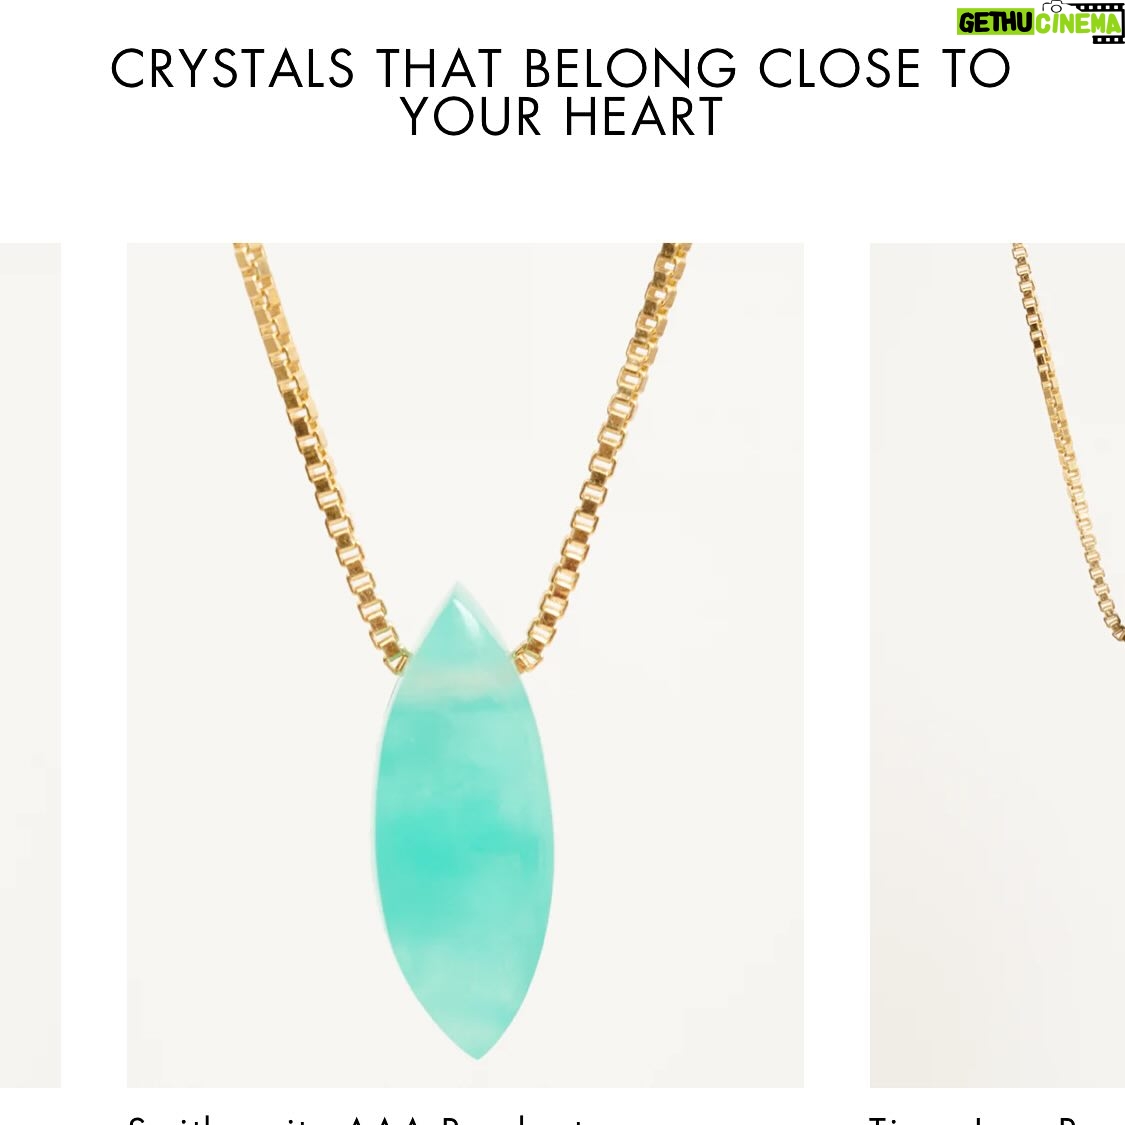Screen dimensions: 1125x1125
Task: Click the Tiger's Eye product title at bottom right
Action: click(997, 1119)
